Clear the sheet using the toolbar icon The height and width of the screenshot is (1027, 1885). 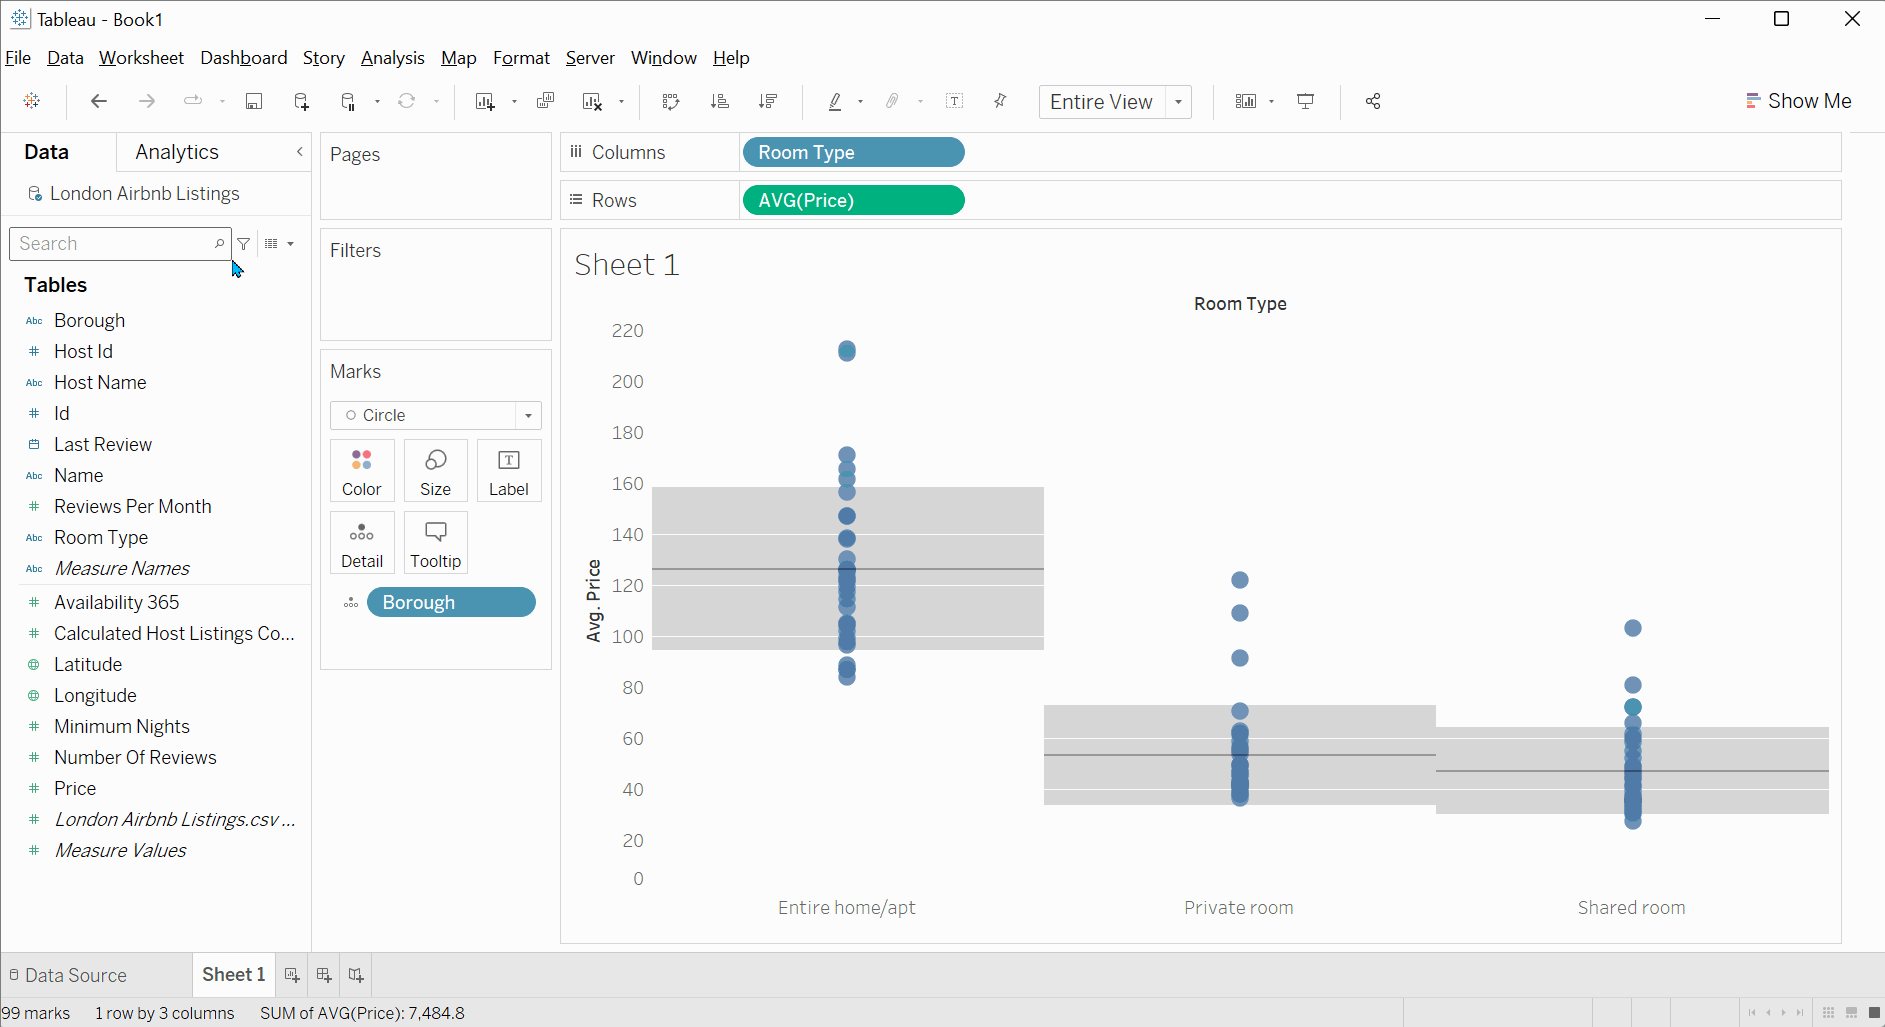[592, 101]
